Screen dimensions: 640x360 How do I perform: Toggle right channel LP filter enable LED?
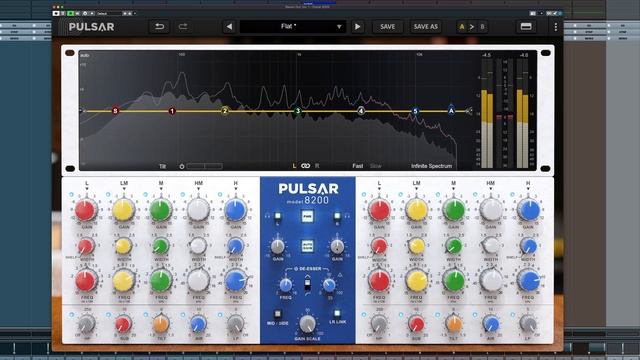(512, 315)
